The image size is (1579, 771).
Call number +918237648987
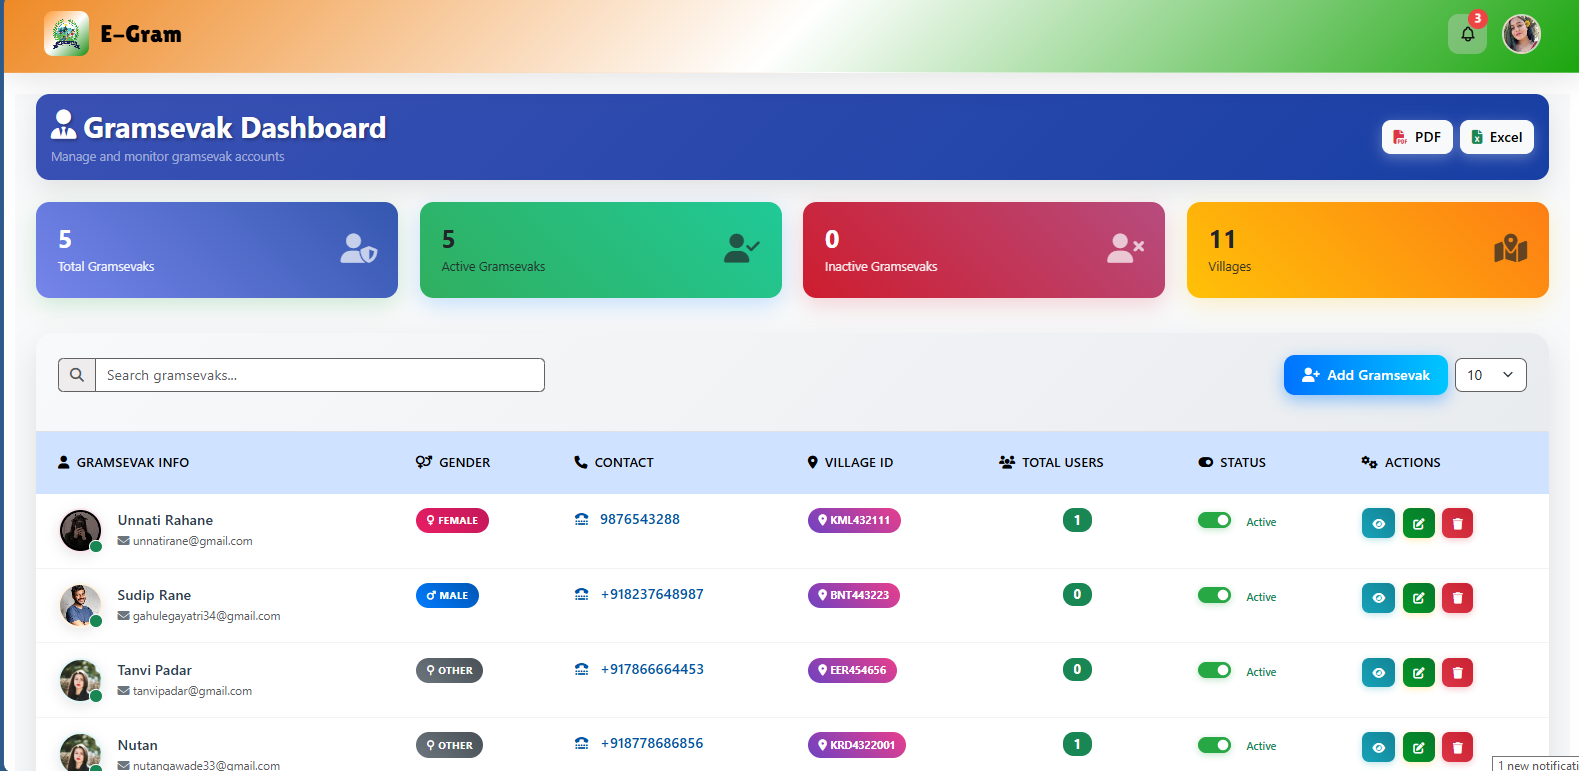click(x=652, y=594)
